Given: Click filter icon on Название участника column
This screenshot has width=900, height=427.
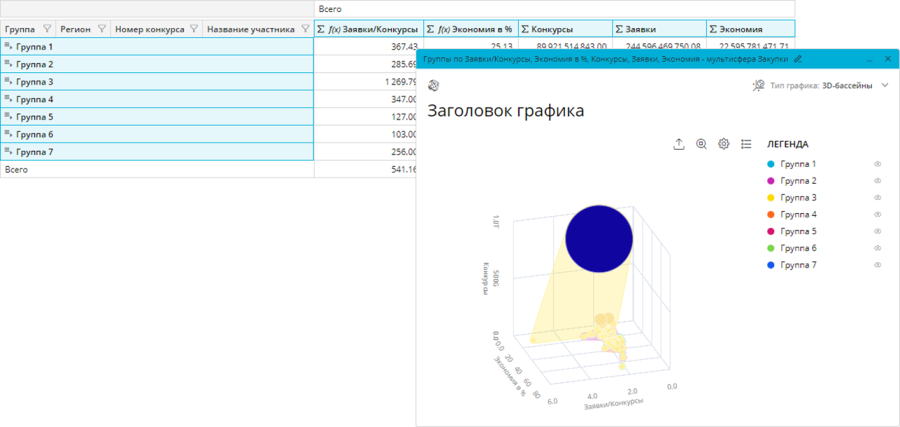Looking at the screenshot, I should tap(305, 29).
